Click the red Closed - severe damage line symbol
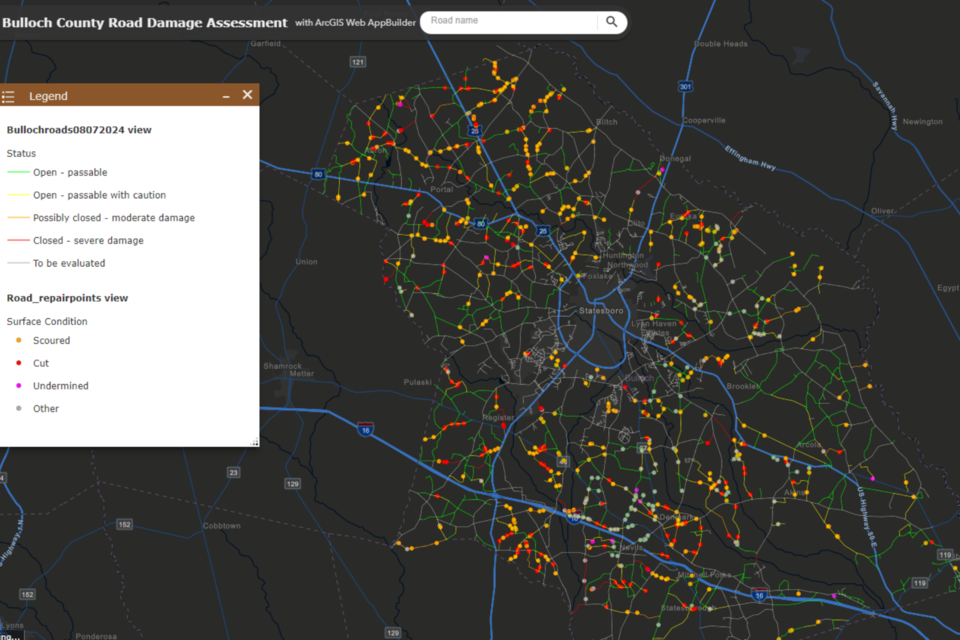 [x=18, y=241]
